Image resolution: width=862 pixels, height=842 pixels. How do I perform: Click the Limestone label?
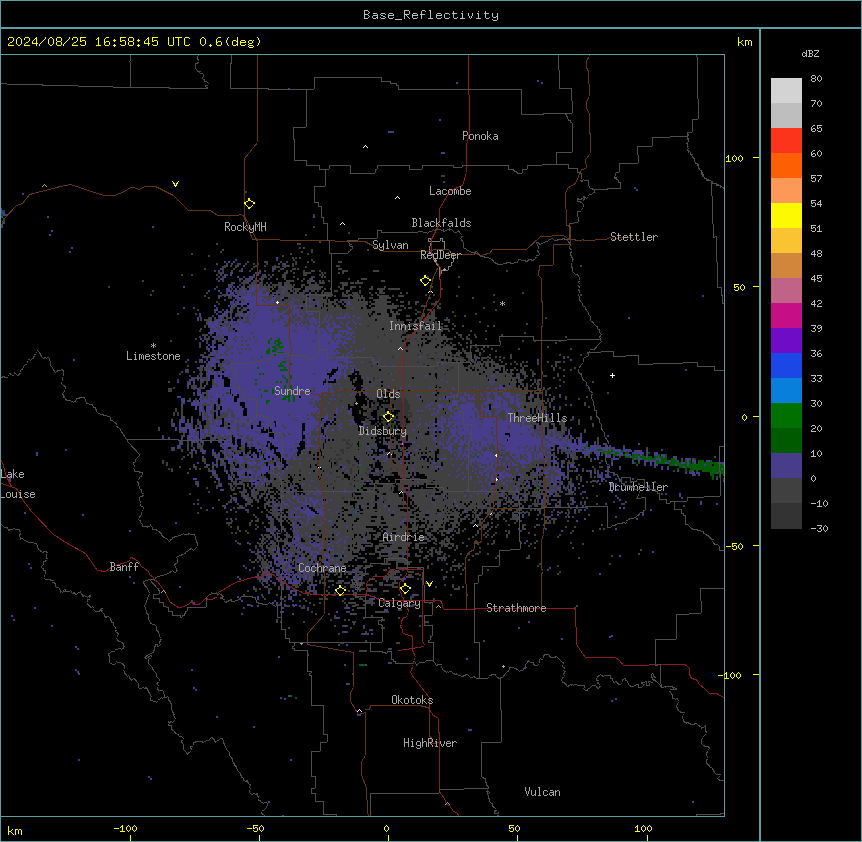coord(153,356)
